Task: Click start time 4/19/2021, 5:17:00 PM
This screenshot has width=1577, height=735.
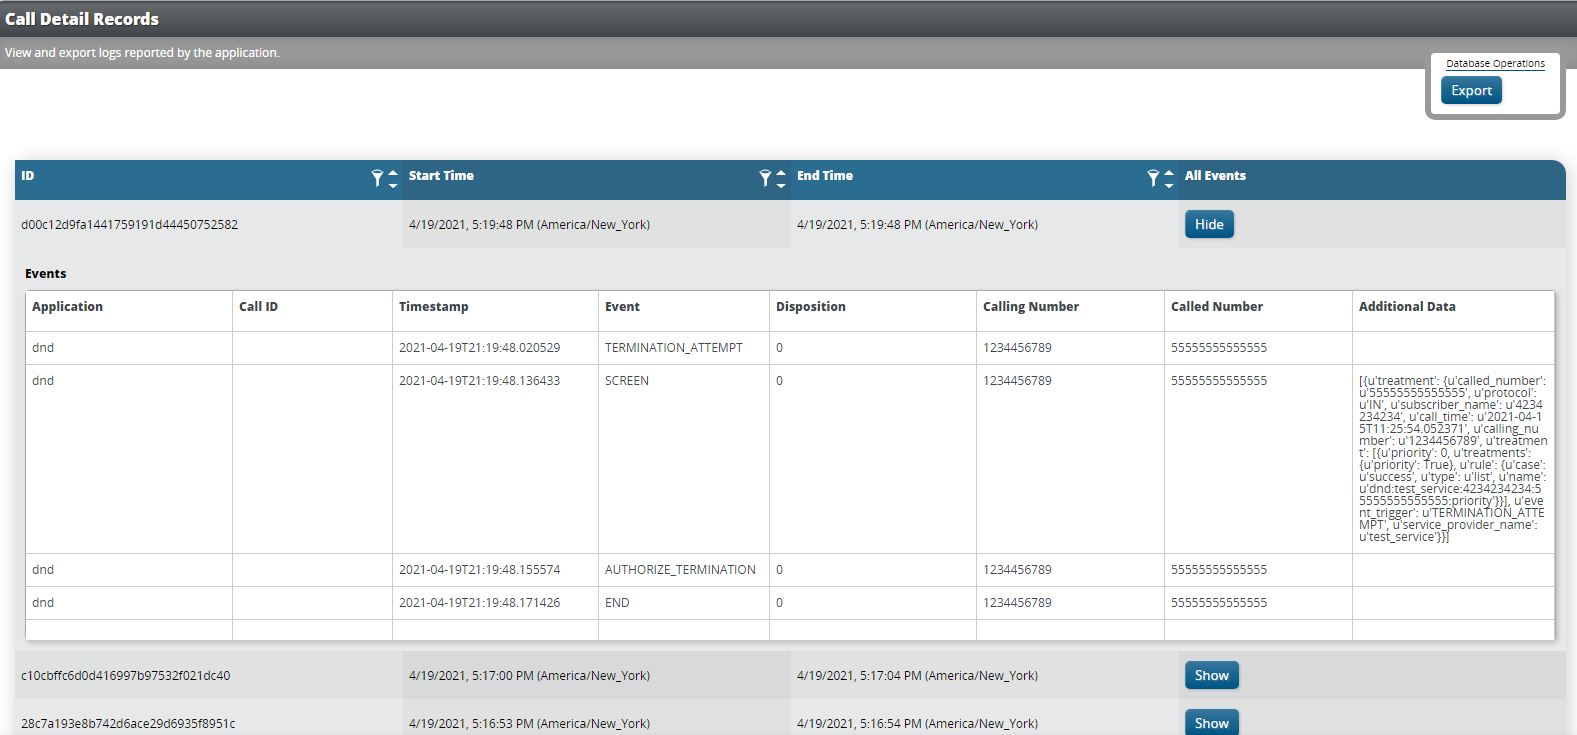Action: coord(529,675)
